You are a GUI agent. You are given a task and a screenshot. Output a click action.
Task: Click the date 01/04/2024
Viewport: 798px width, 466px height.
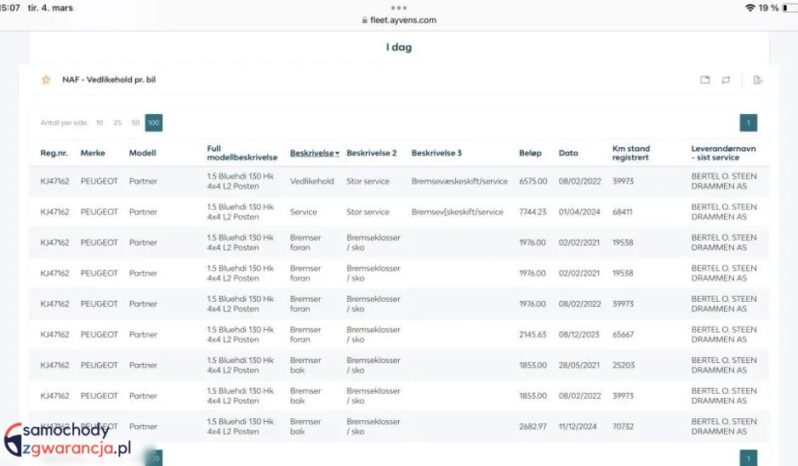pos(579,212)
